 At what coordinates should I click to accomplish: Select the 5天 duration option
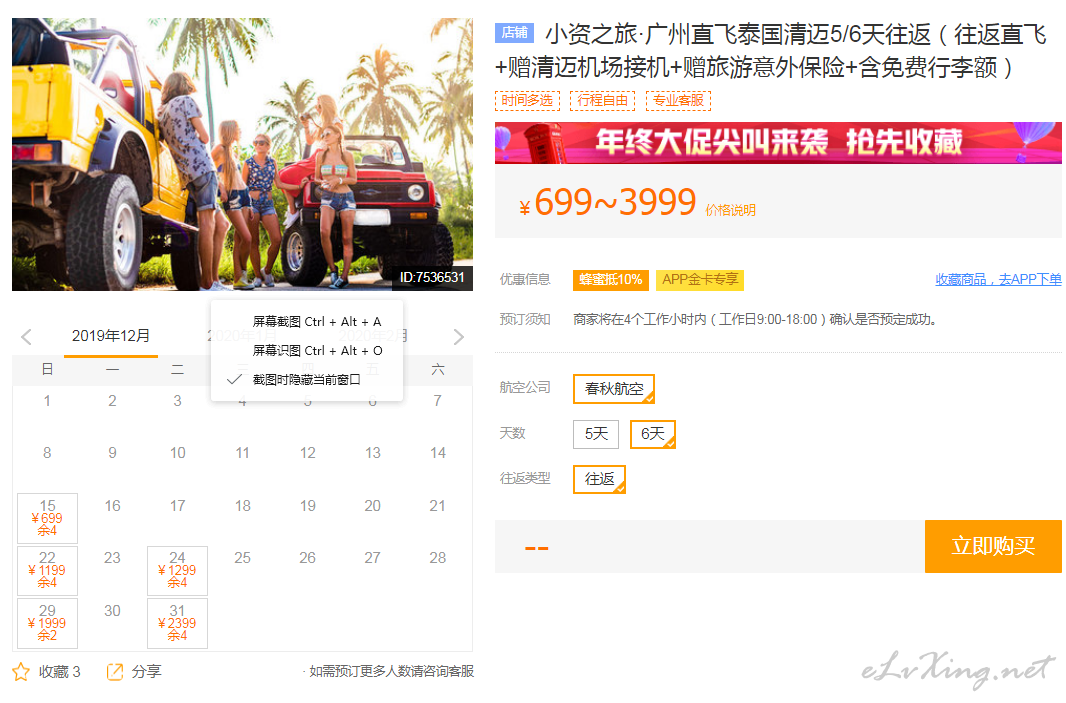596,434
